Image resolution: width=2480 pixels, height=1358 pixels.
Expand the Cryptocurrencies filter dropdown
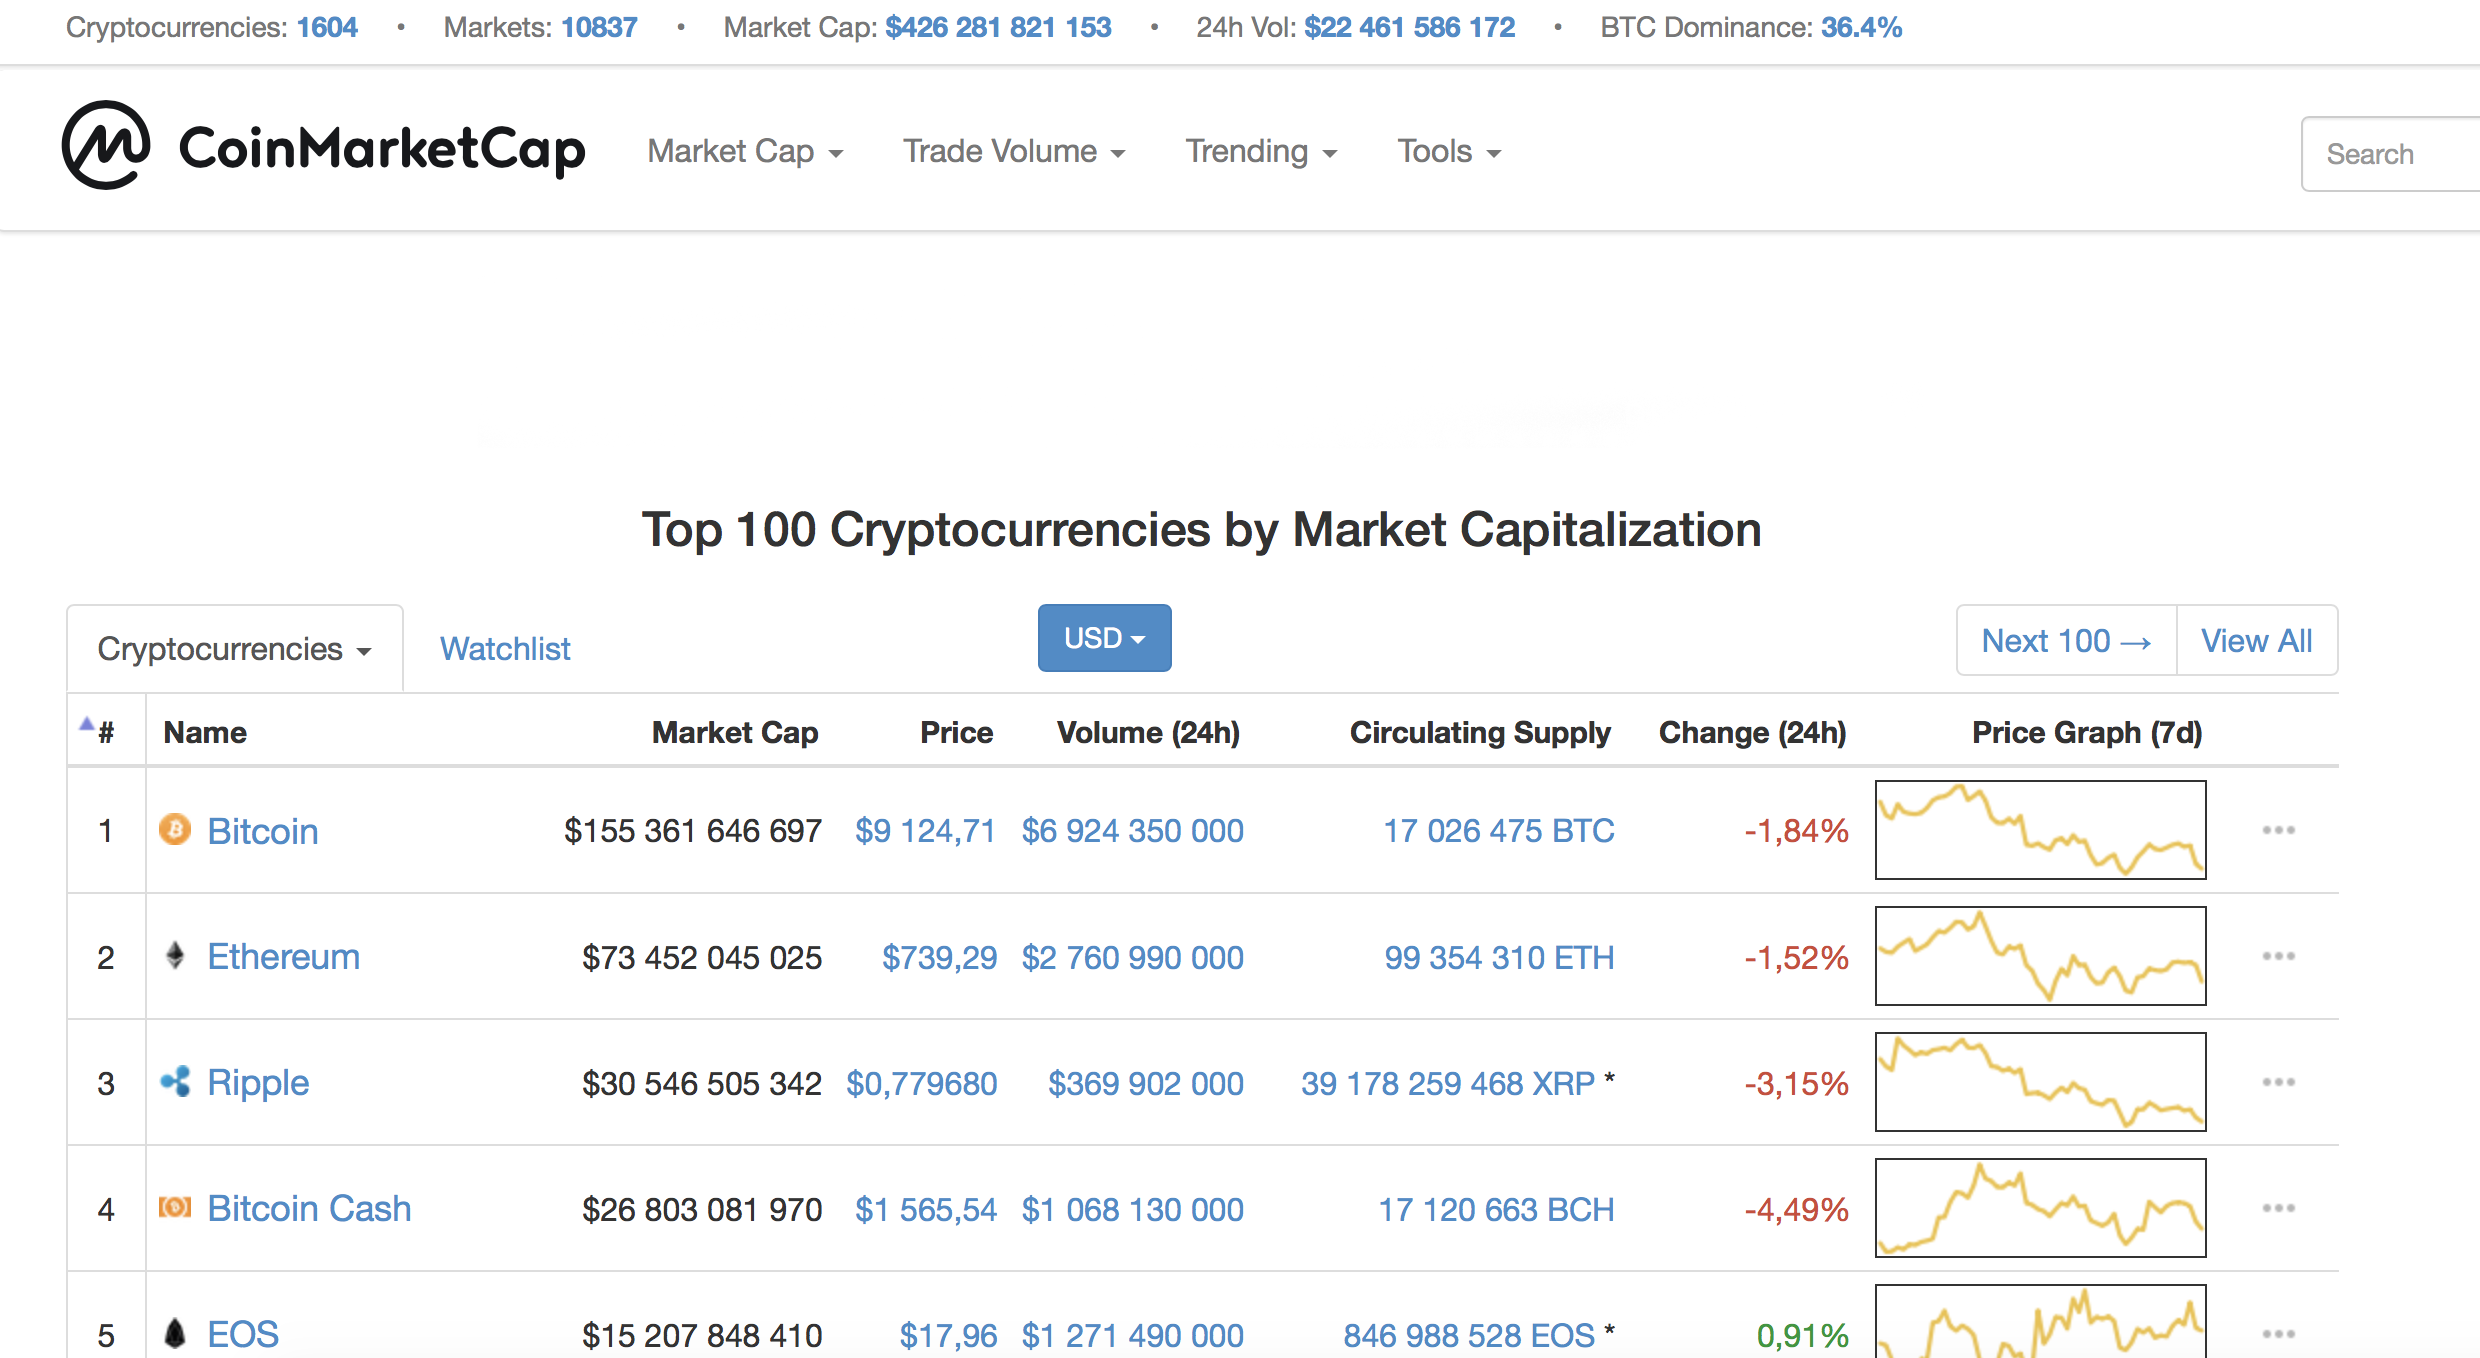234,649
